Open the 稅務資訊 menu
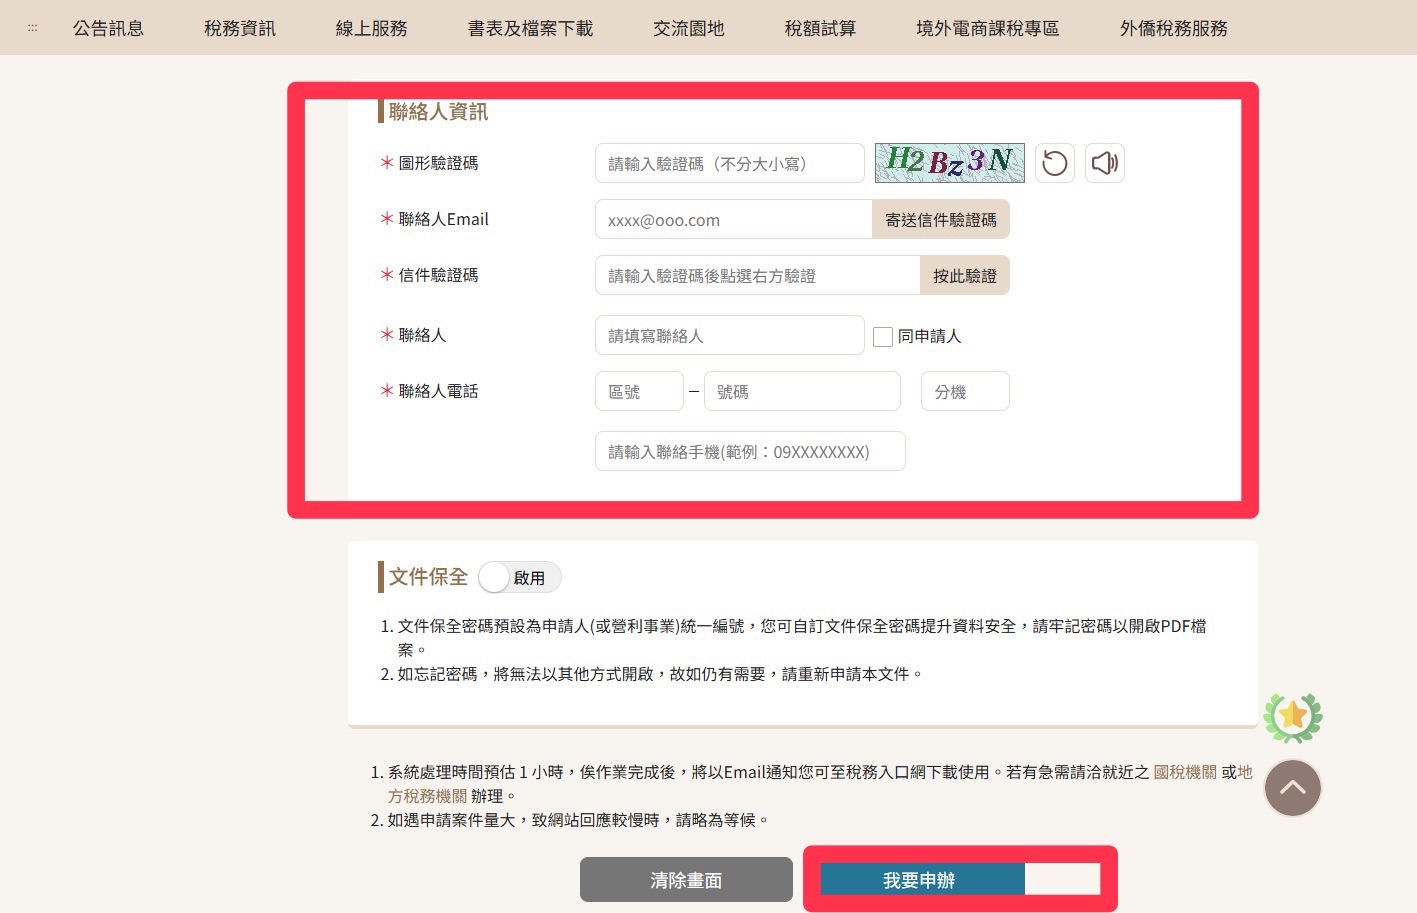Screen dimensions: 1417x913 pyautogui.click(x=240, y=28)
